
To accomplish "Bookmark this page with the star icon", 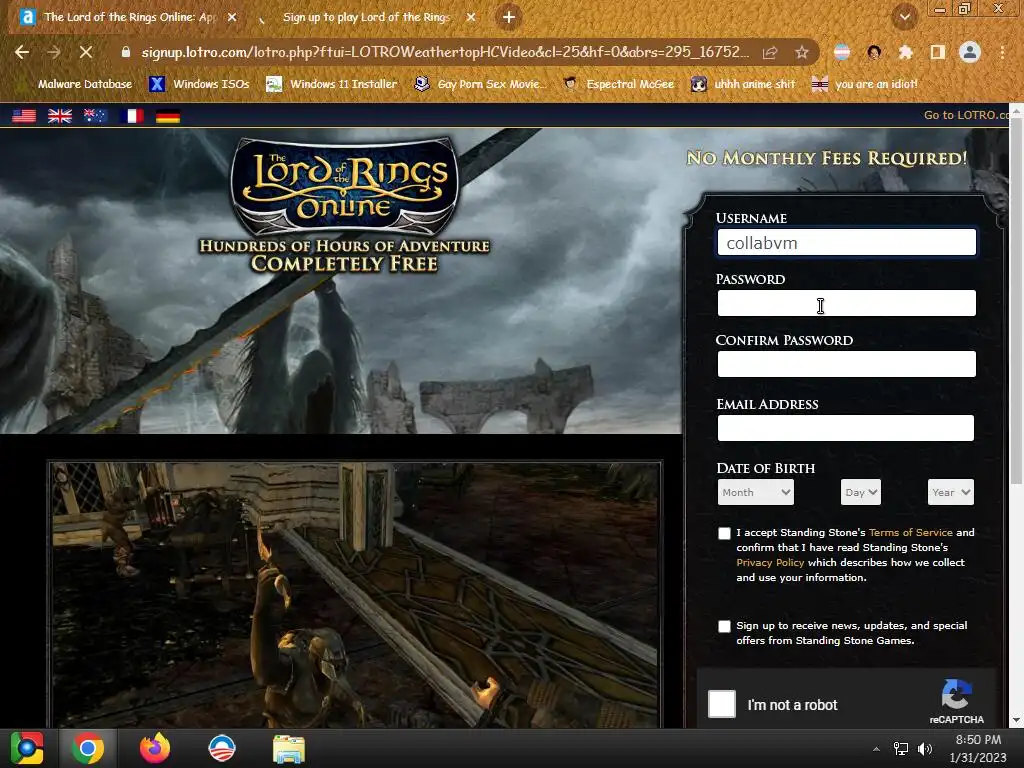I will click(x=802, y=52).
